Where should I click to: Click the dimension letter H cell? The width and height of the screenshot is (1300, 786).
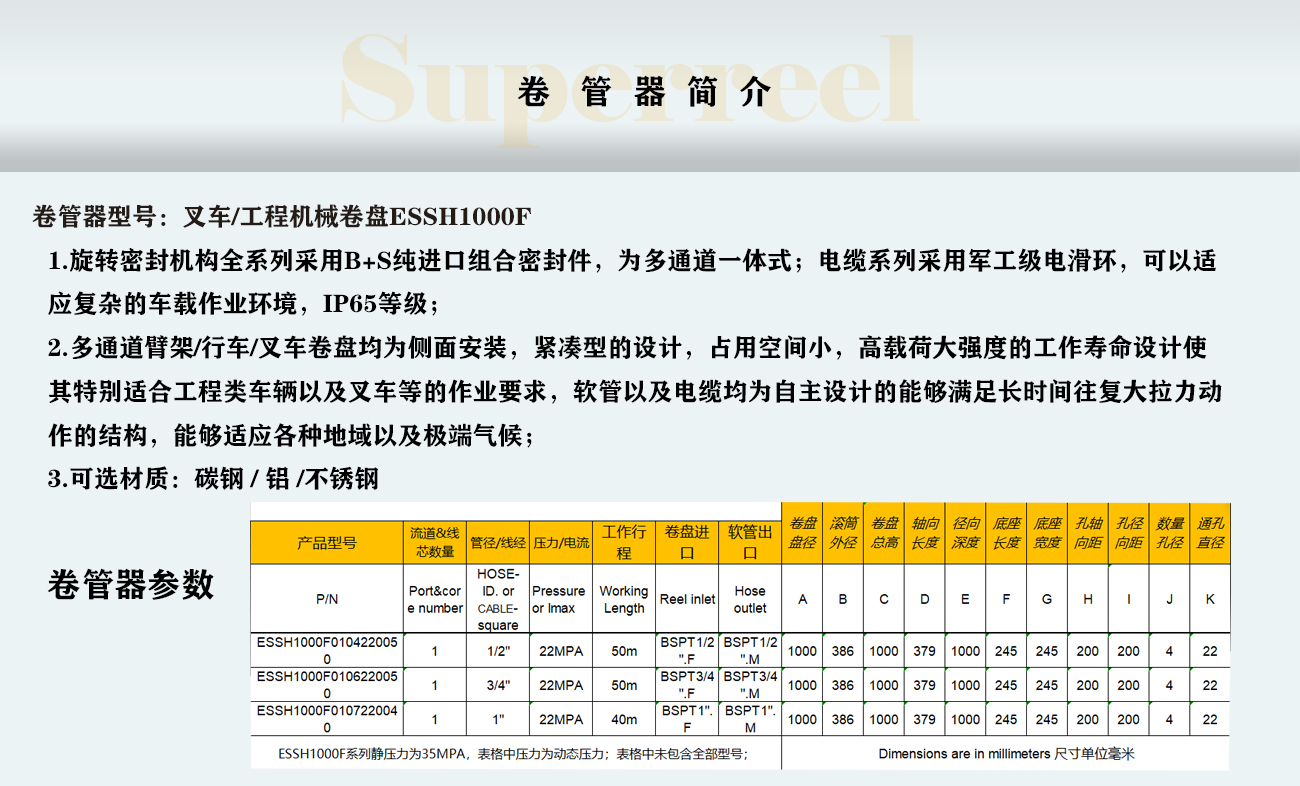[1088, 599]
